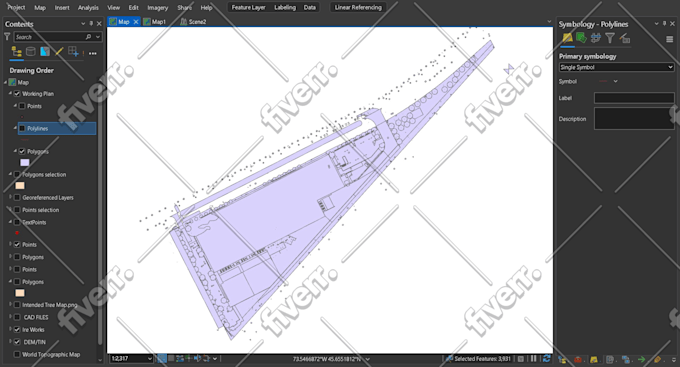Select List By Editing pencil icon
Screen dimensions: 680x367
click(59, 52)
